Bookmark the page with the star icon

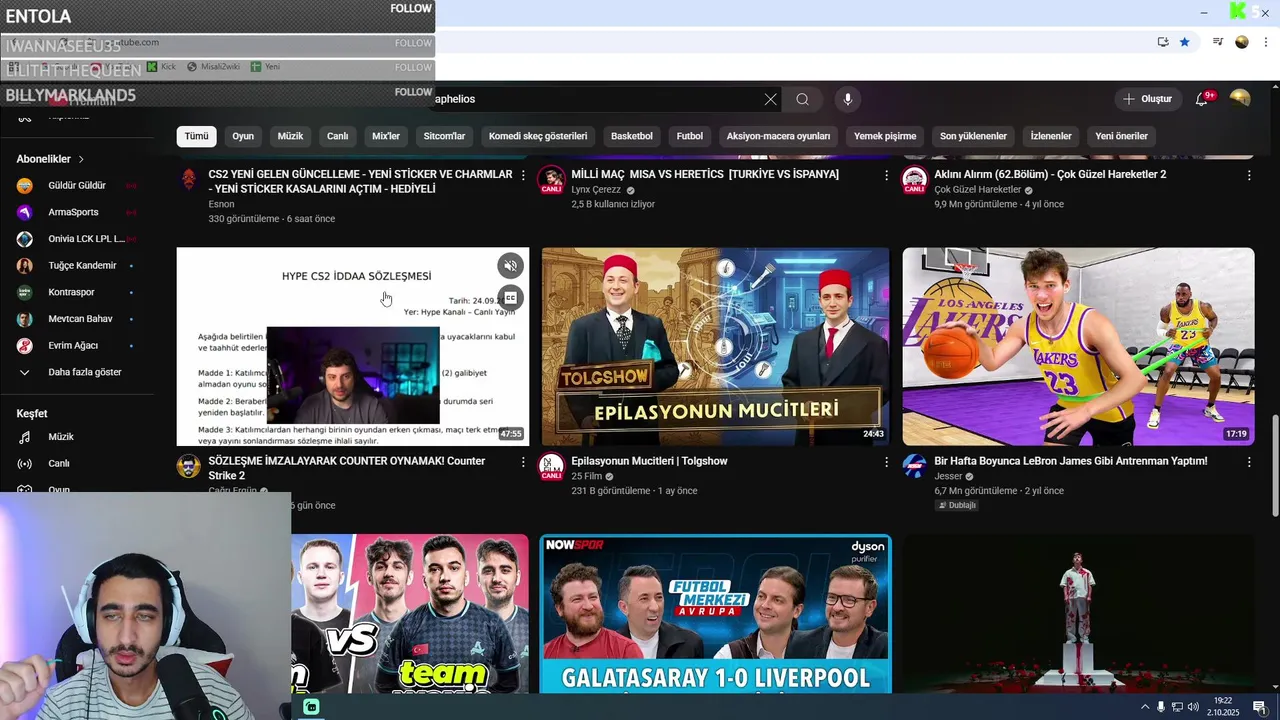click(1184, 42)
